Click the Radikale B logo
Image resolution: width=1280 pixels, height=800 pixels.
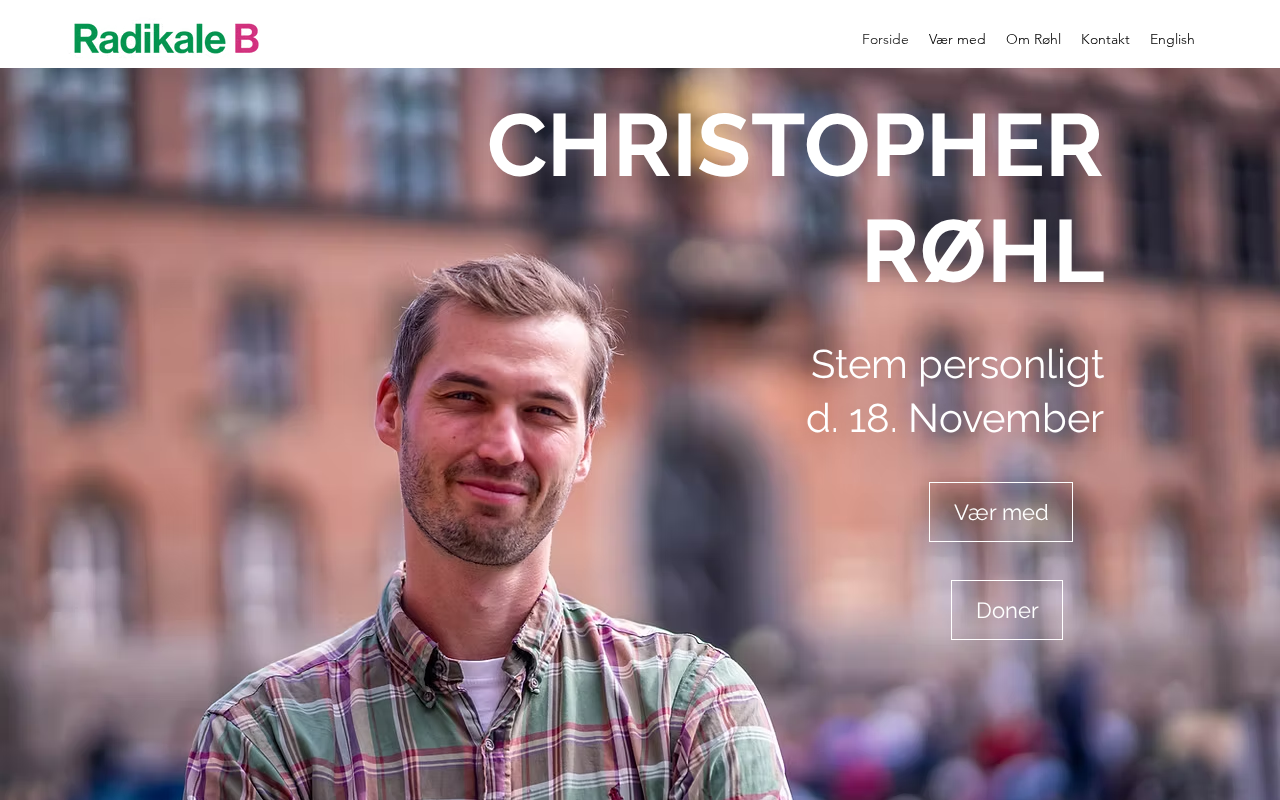[x=166, y=38]
